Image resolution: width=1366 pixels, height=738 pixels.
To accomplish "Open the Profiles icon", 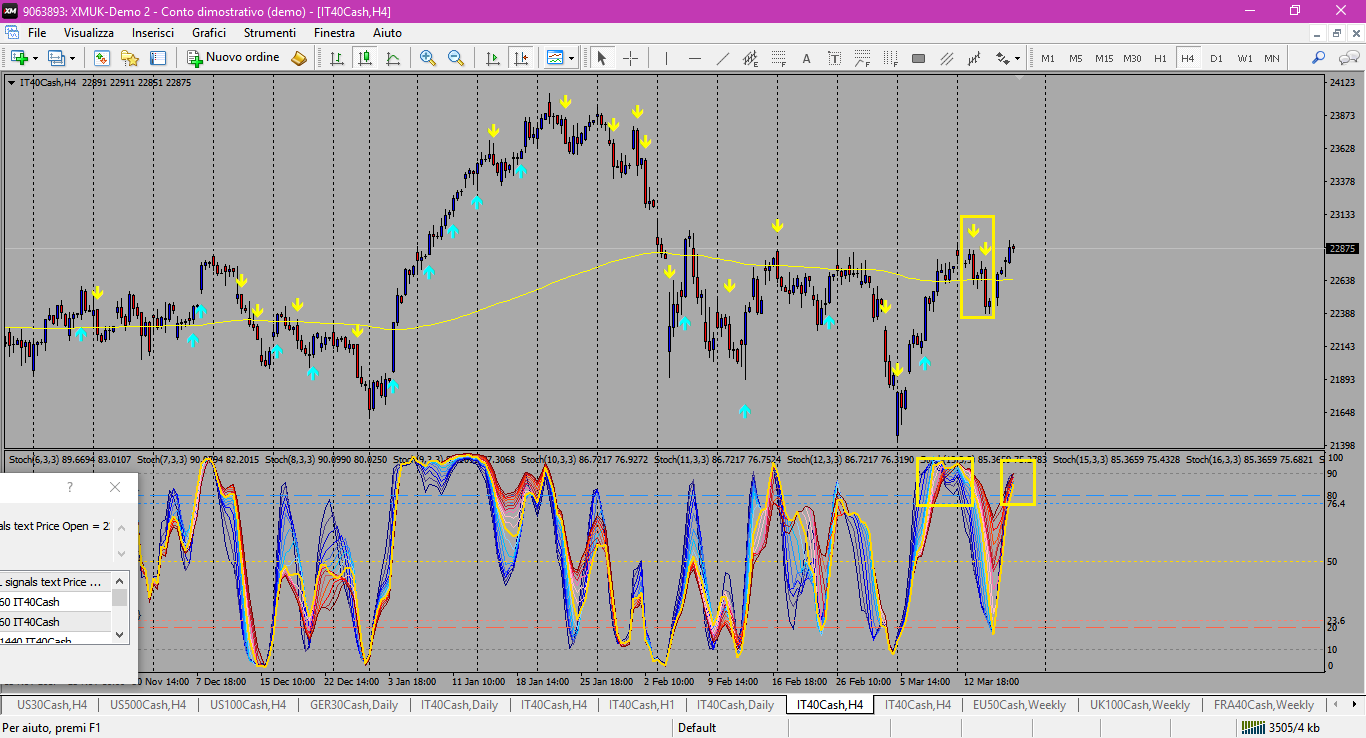I will [56, 58].
